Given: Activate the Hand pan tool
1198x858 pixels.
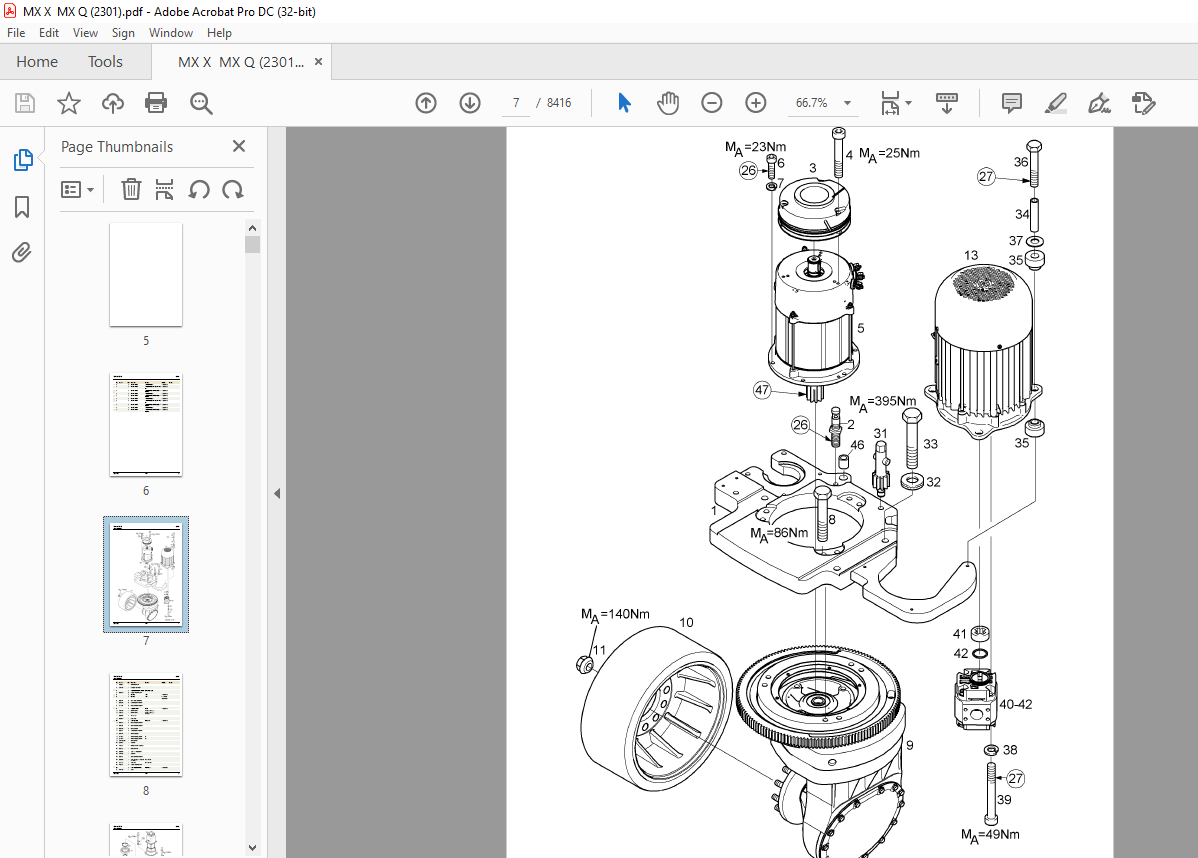Looking at the screenshot, I should click(x=668, y=103).
